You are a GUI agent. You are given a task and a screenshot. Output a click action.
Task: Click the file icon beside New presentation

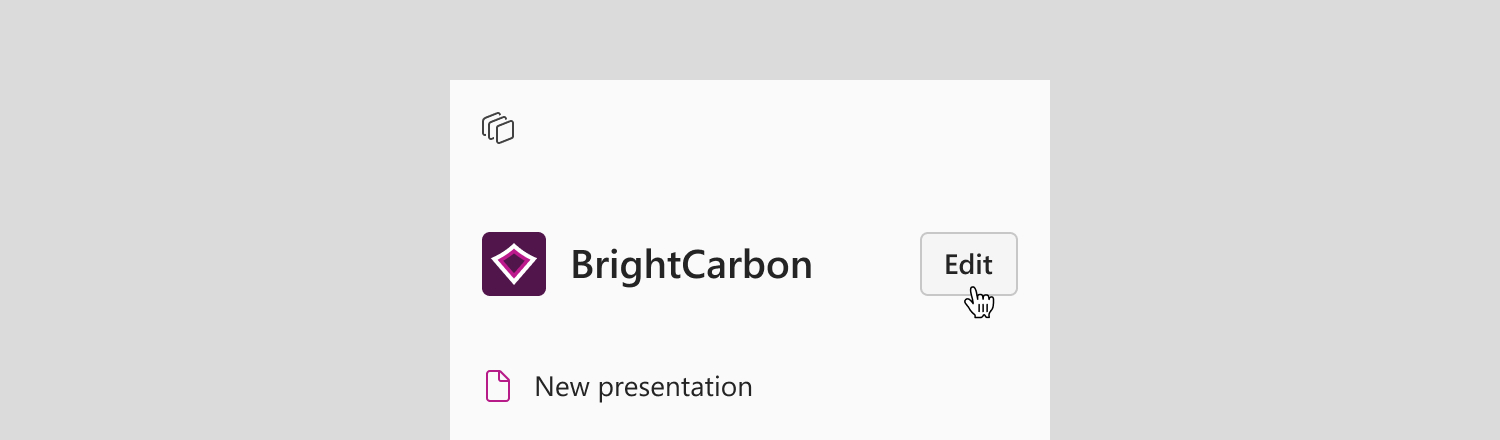pyautogui.click(x=498, y=386)
